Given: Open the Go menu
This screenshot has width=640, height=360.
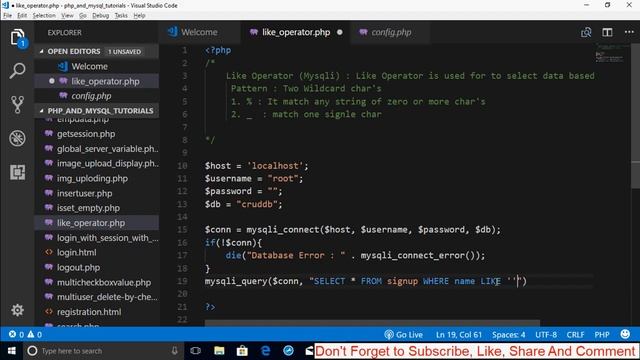Looking at the screenshot, I should (83, 16).
